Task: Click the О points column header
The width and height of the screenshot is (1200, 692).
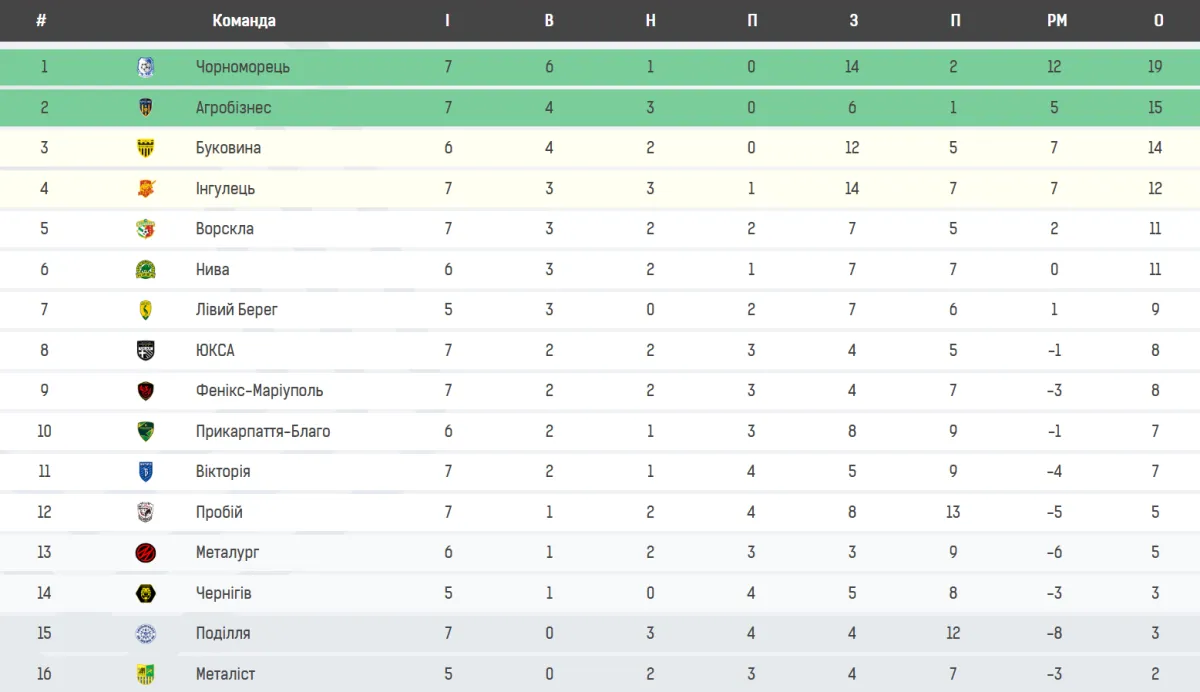Action: (1158, 20)
